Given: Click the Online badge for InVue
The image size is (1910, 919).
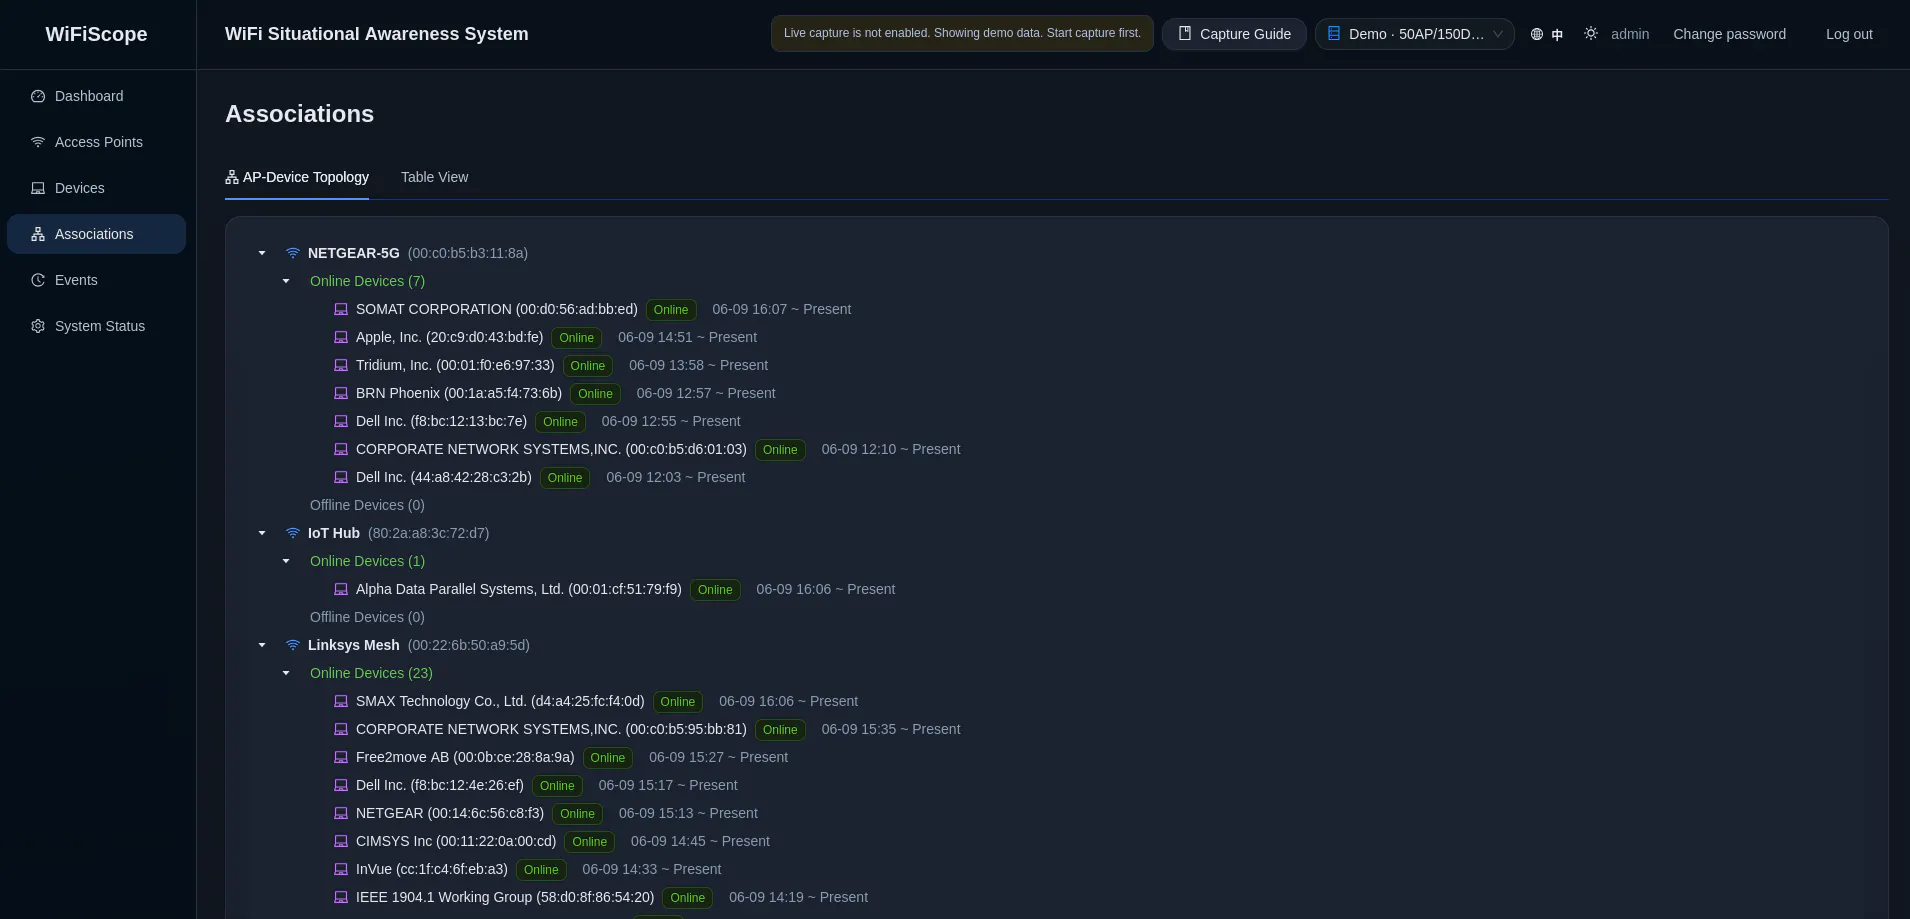Looking at the screenshot, I should (541, 870).
